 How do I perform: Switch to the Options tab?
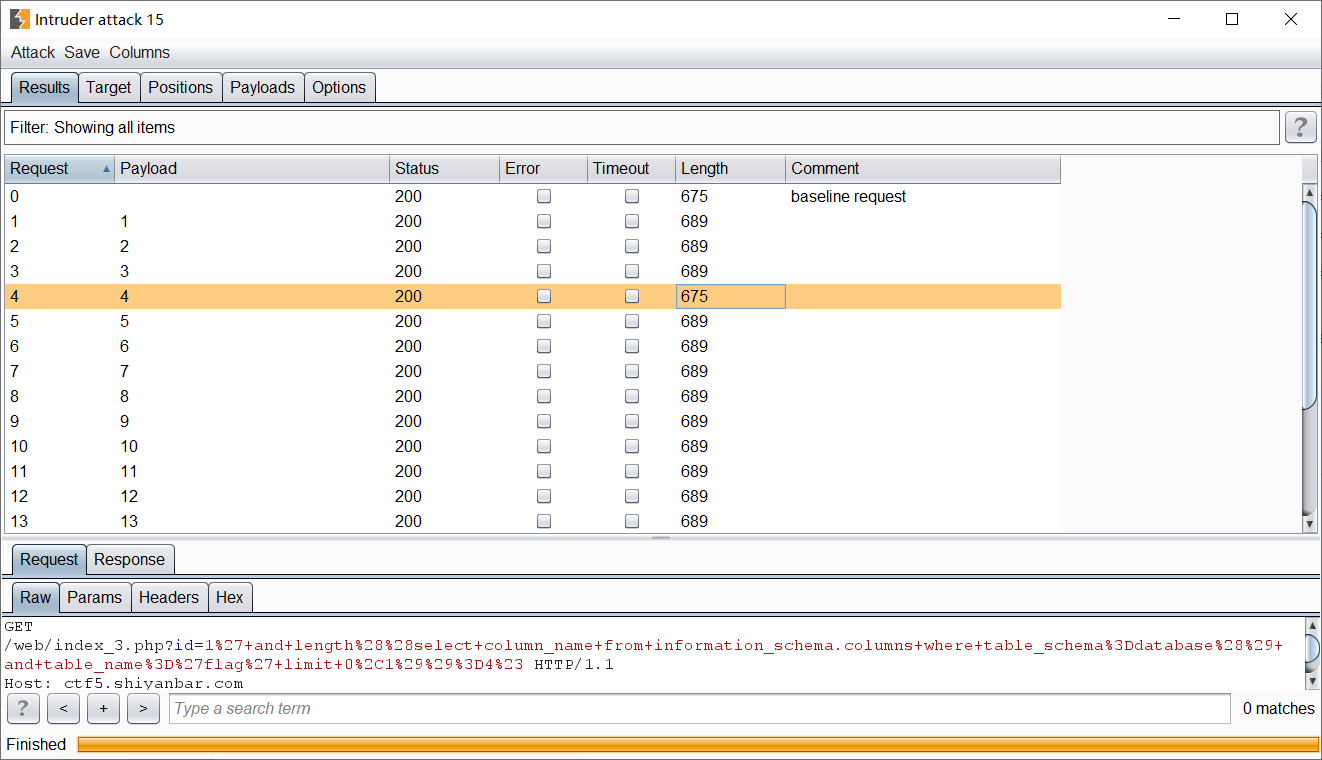pos(339,87)
